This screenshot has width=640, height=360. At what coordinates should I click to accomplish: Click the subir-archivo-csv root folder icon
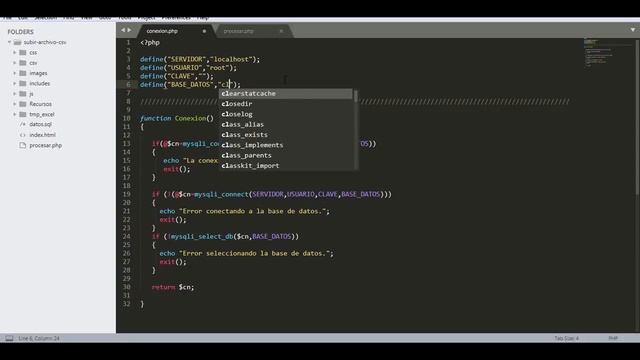click(17, 42)
